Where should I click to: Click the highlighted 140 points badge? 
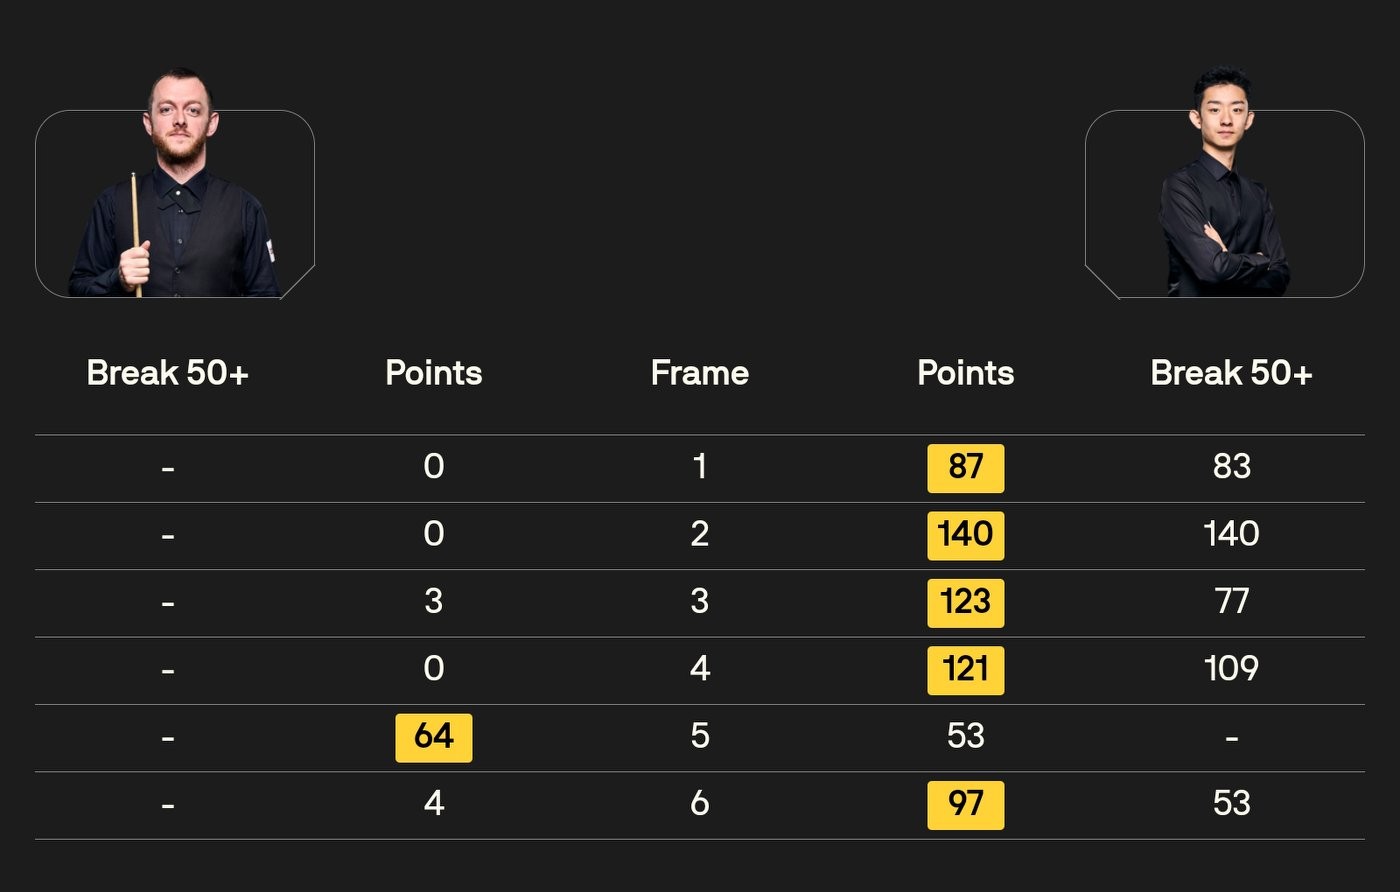point(965,534)
